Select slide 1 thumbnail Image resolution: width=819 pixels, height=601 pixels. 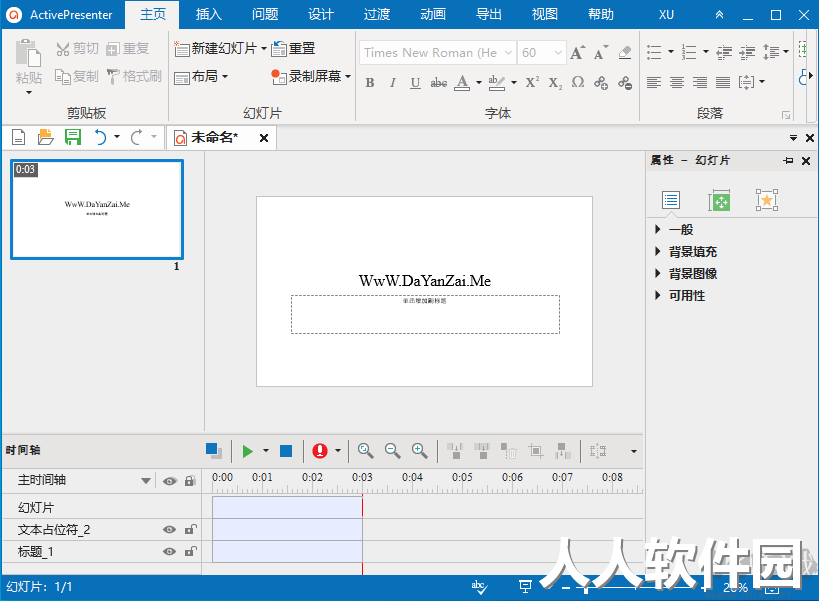coord(97,209)
